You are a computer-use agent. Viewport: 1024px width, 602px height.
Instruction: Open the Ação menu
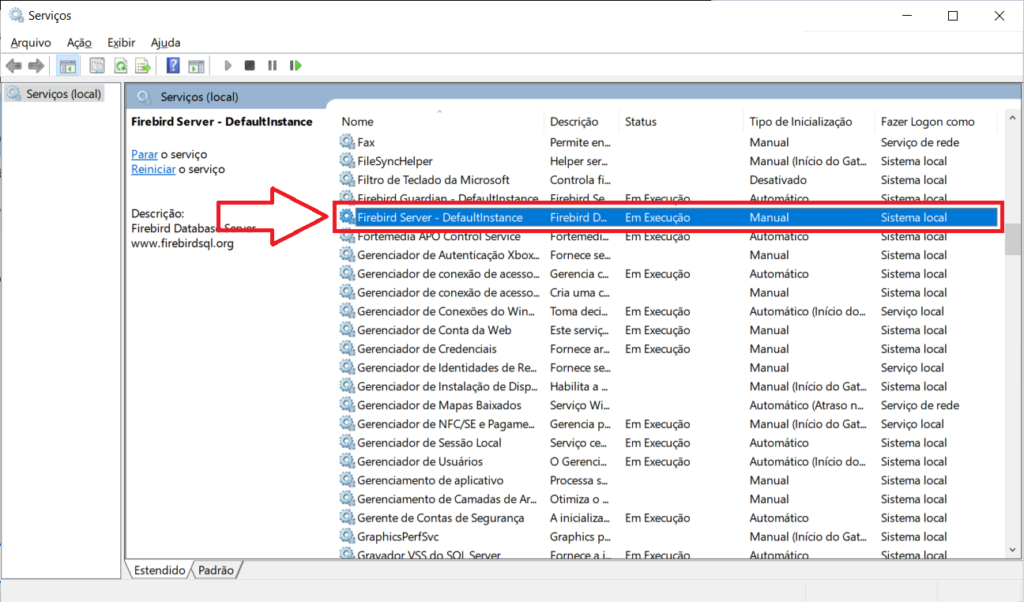tap(79, 42)
